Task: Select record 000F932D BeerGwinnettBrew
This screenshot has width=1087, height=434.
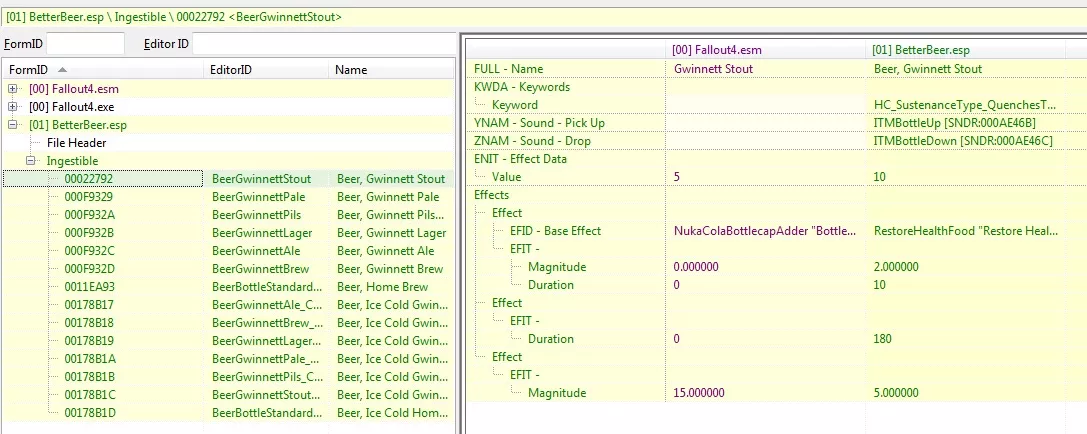Action: tap(229, 269)
